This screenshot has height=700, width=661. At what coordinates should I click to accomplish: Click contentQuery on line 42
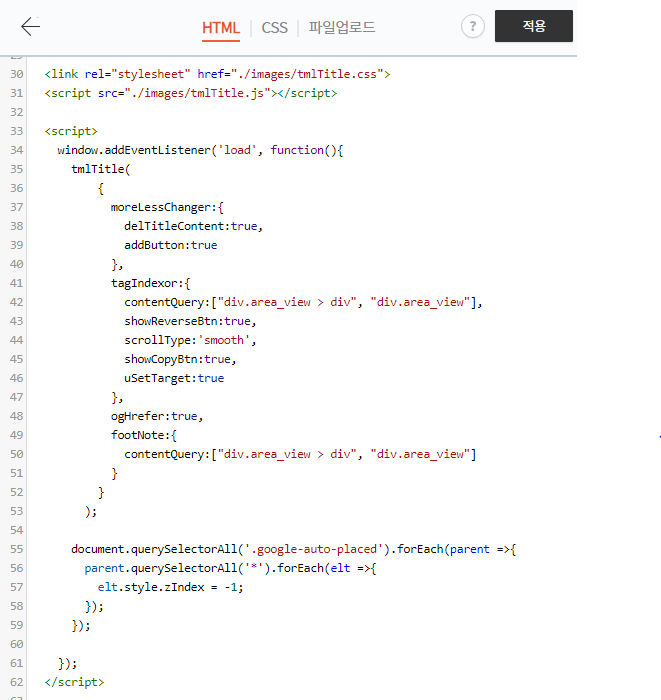click(164, 302)
